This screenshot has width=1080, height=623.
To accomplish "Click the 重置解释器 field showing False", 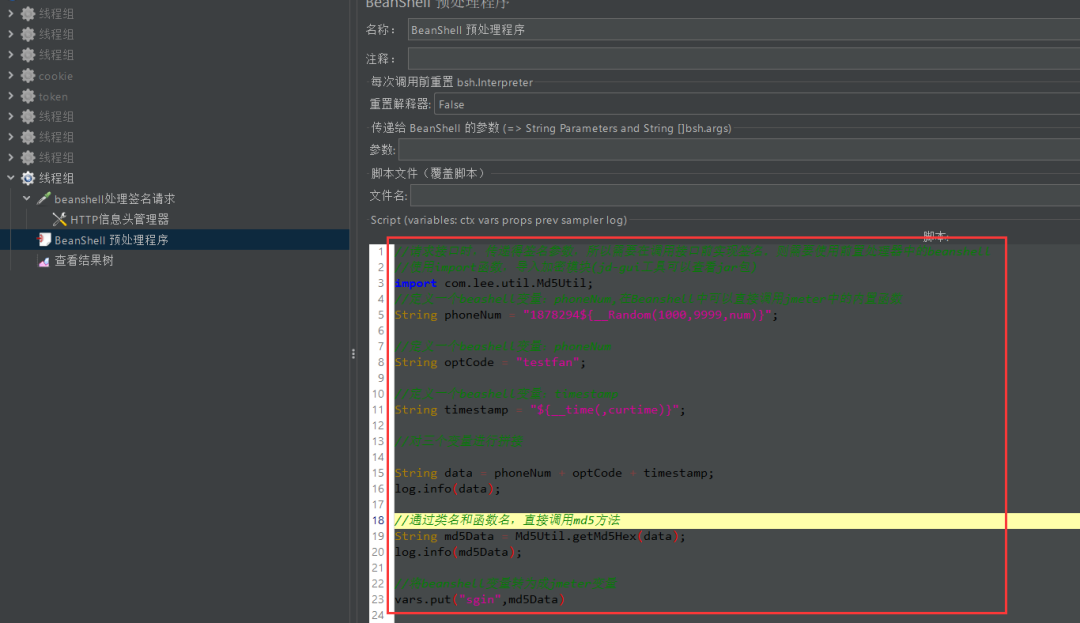I will (x=757, y=105).
